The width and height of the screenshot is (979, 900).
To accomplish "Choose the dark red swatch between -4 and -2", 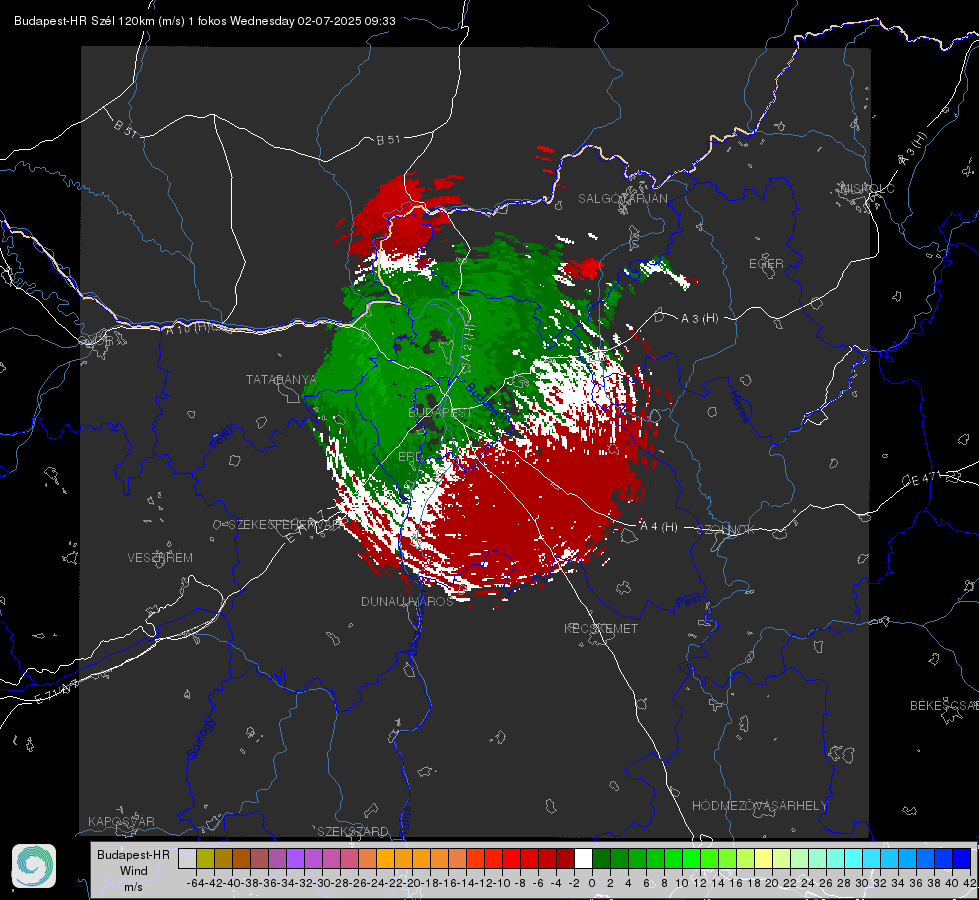I will click(x=565, y=859).
